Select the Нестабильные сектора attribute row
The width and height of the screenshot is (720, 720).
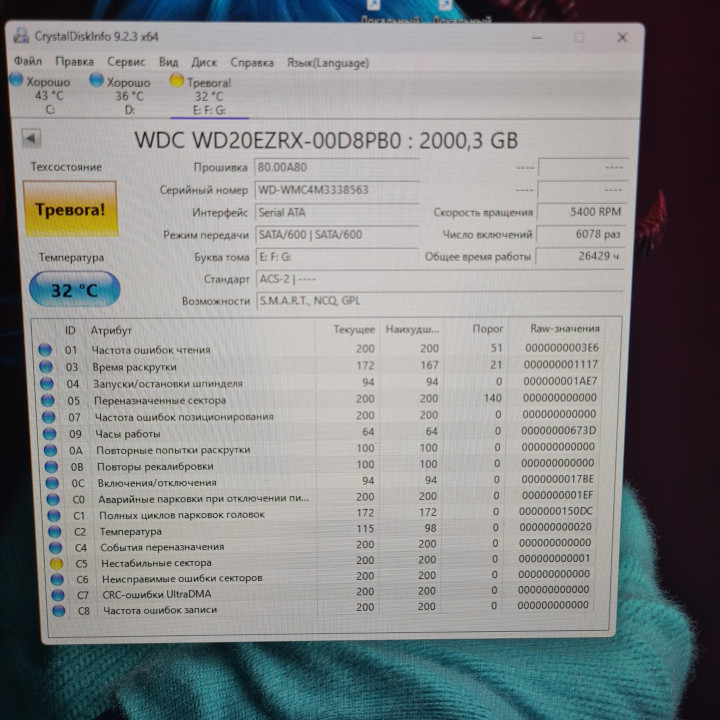pyautogui.click(x=321, y=561)
